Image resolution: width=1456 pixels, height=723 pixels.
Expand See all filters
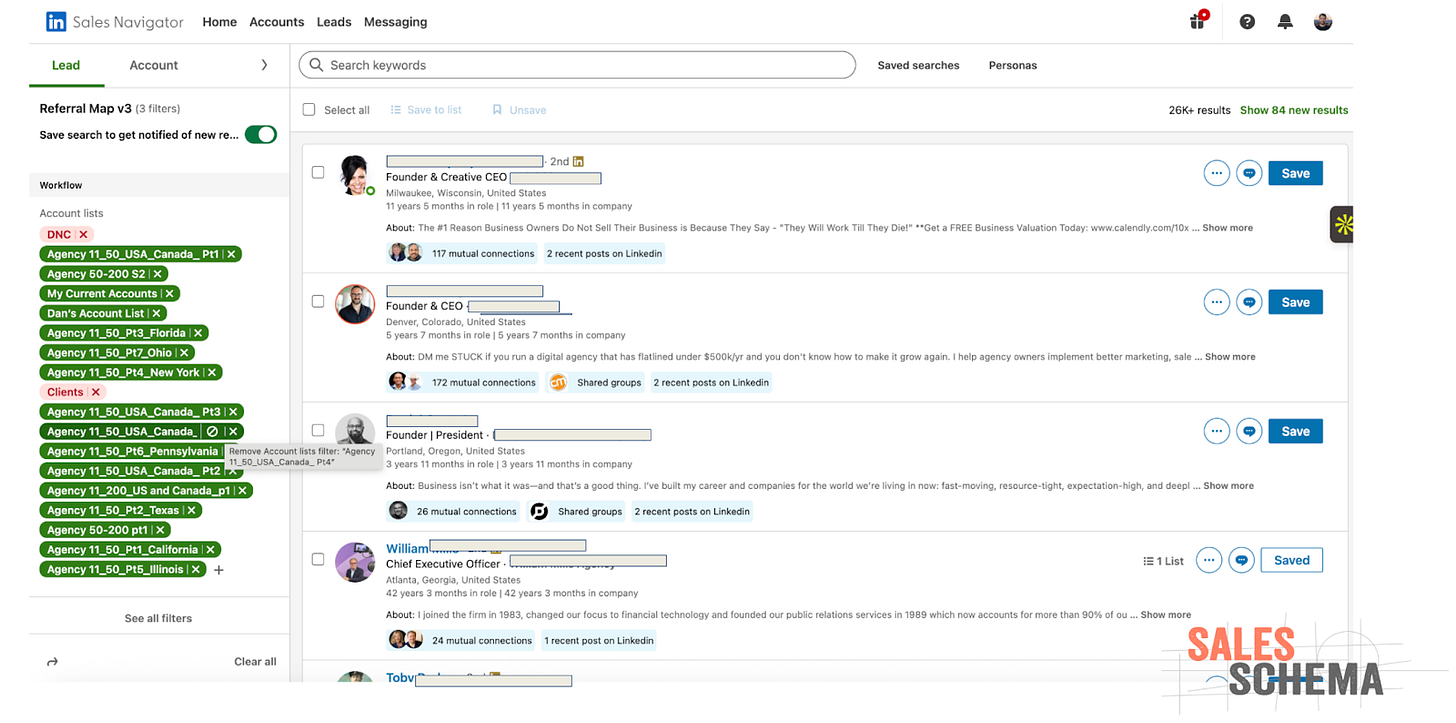point(158,618)
